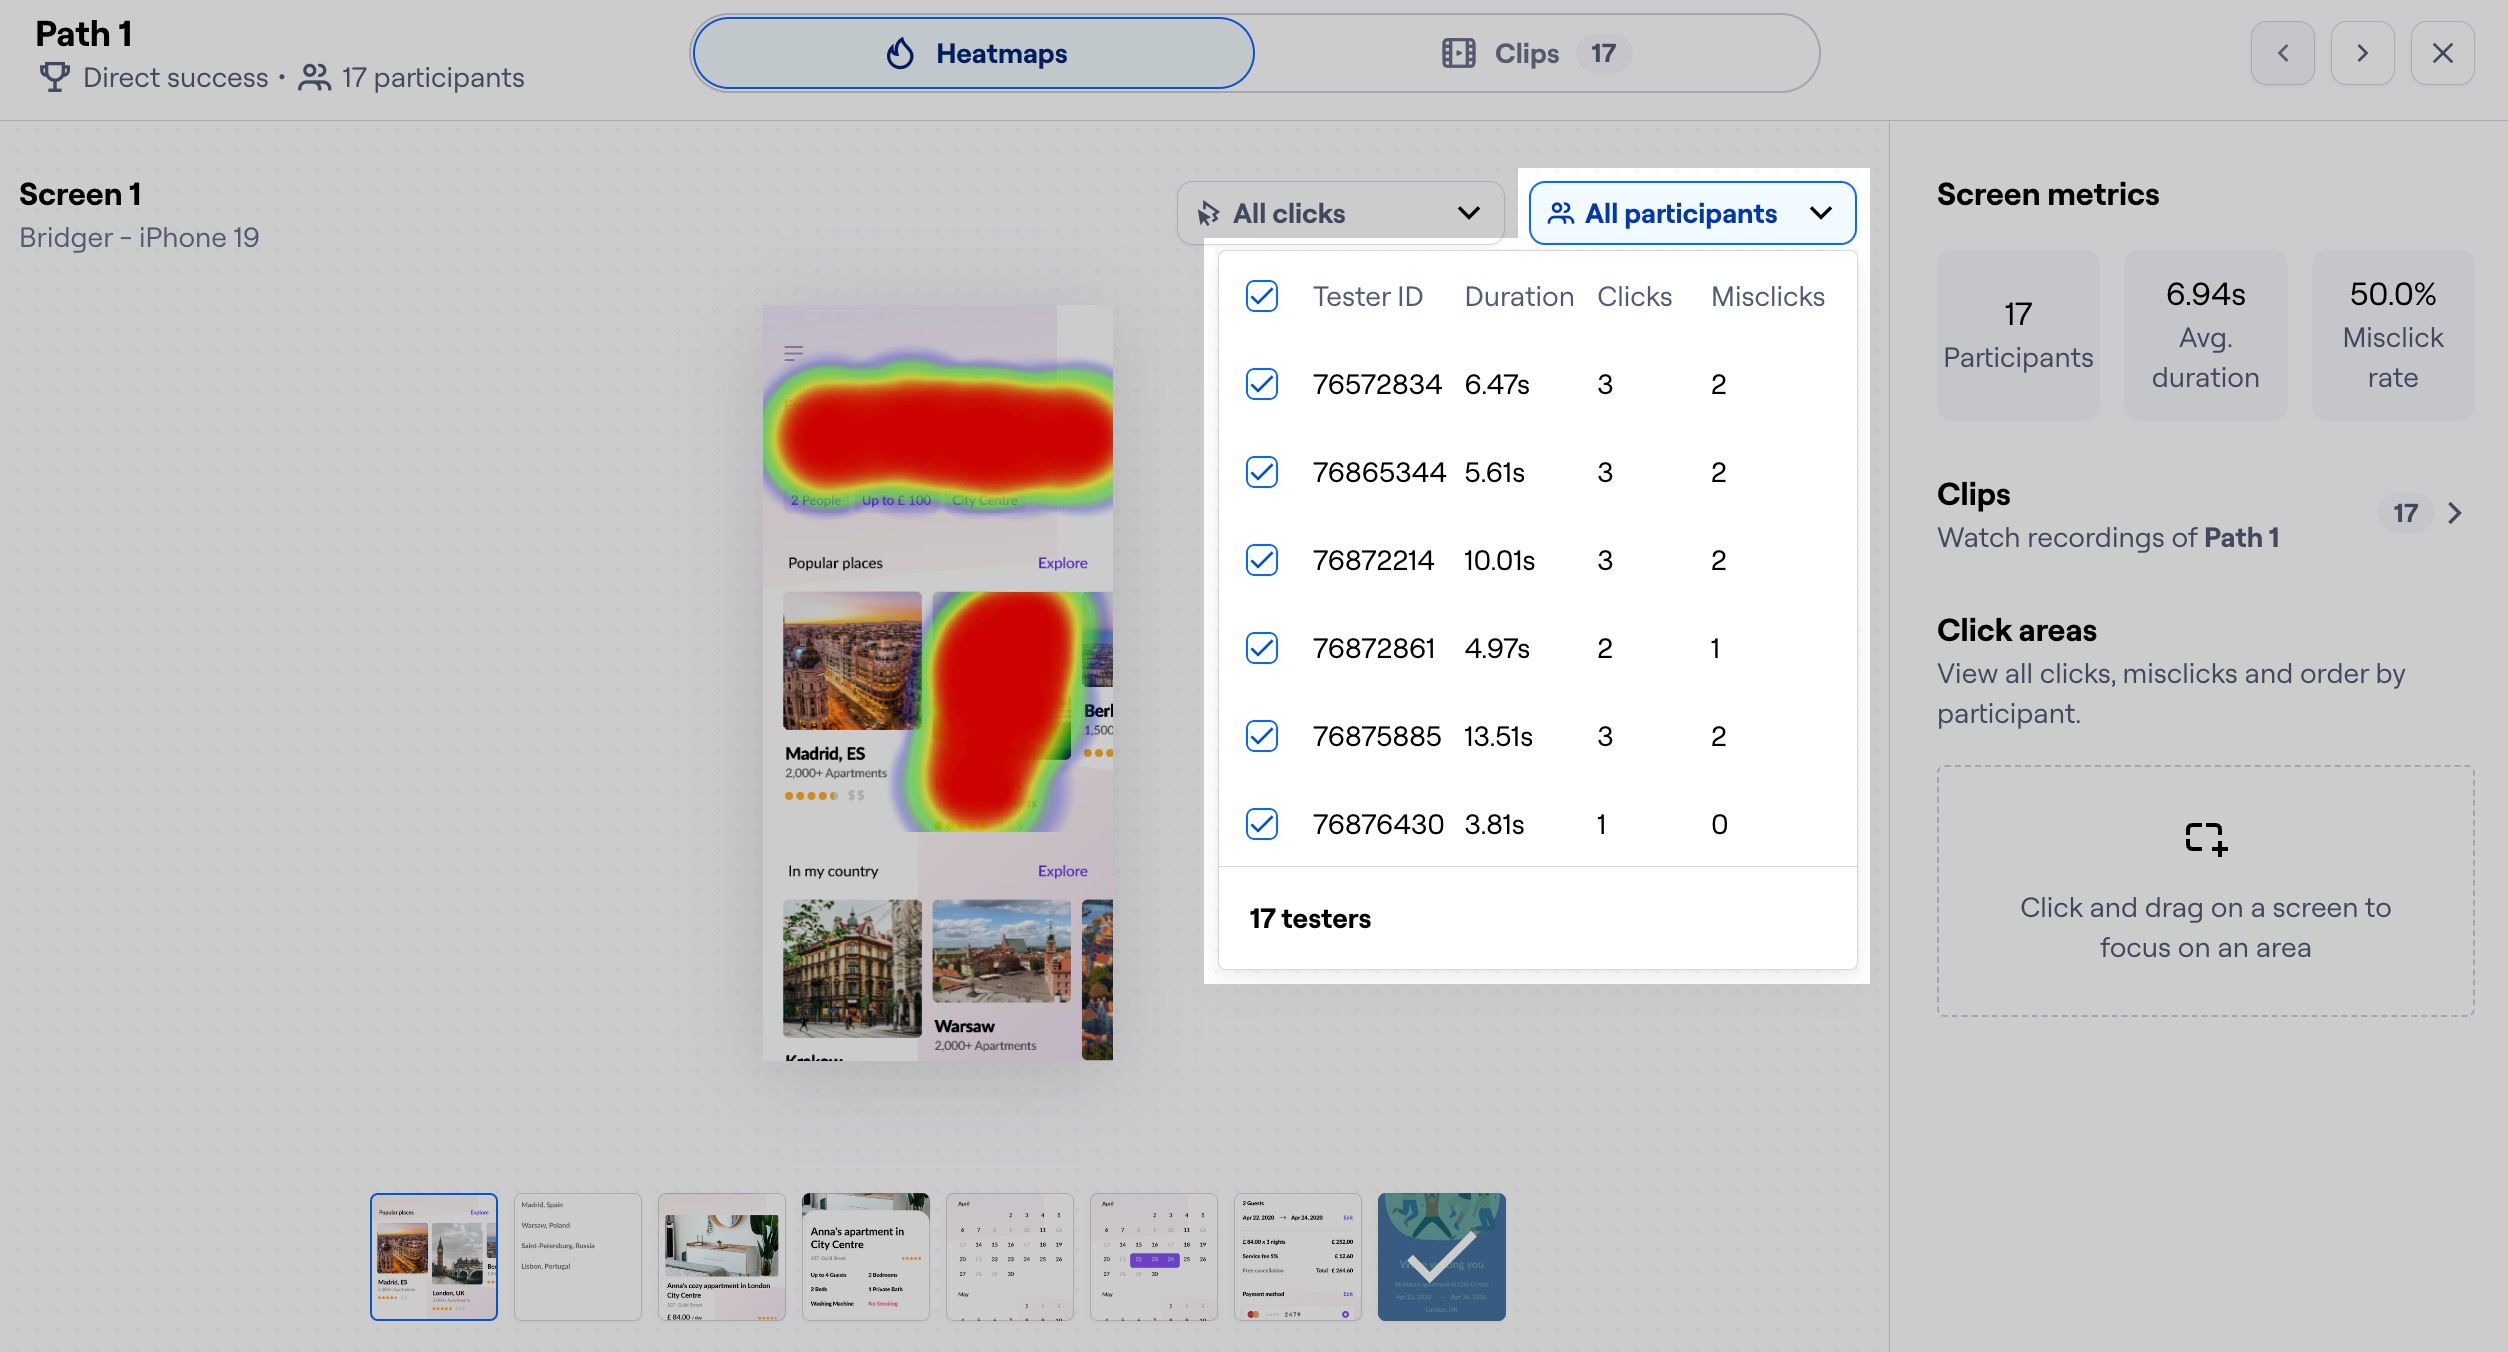
Task: Select the calendar thumbnail with highlighted dates
Action: (x=1154, y=1256)
